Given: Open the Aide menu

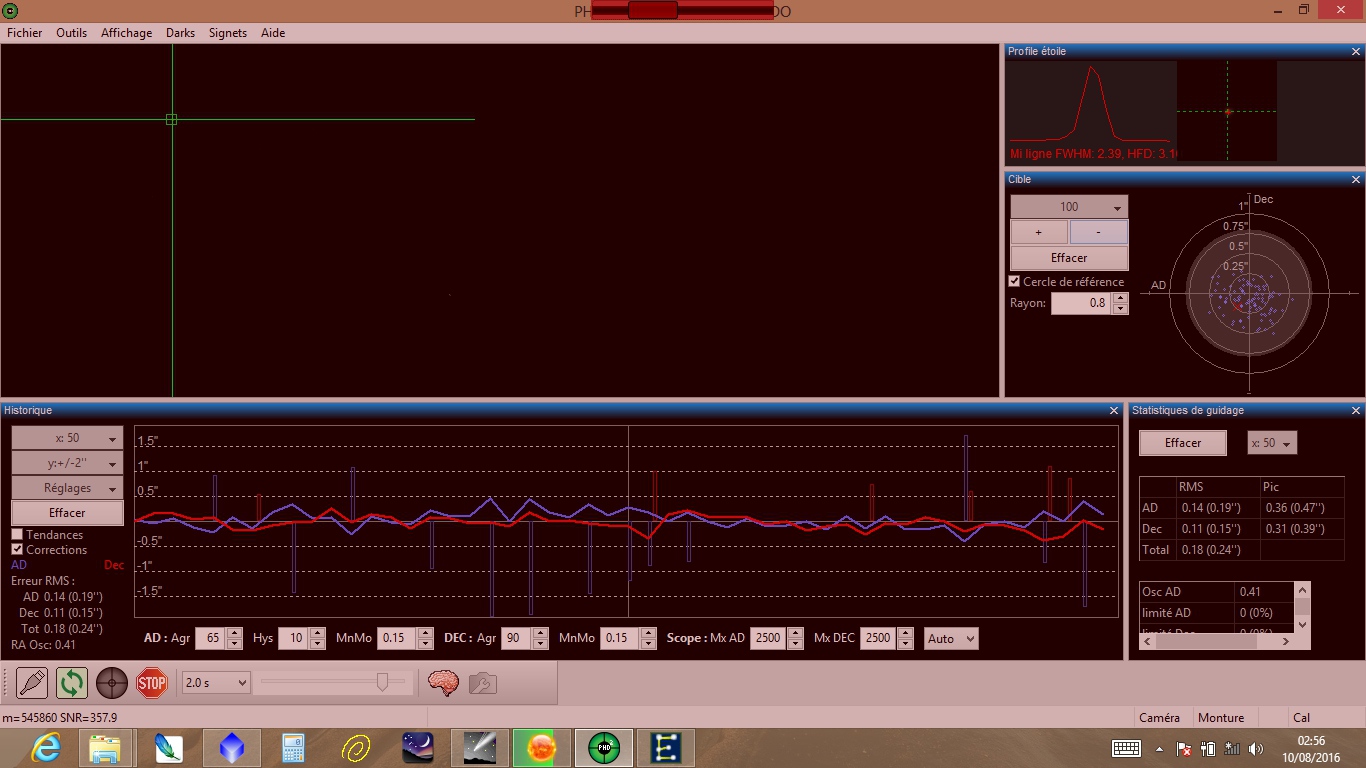Looking at the screenshot, I should click(273, 33).
